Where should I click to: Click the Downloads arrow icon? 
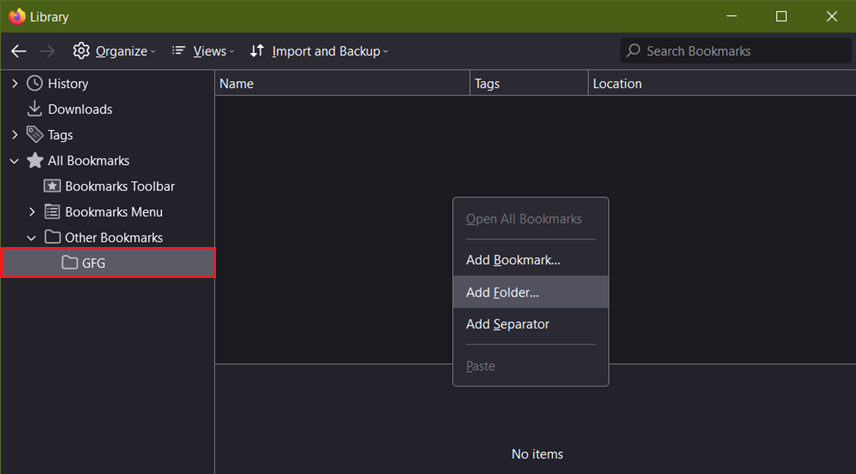pyautogui.click(x=34, y=109)
